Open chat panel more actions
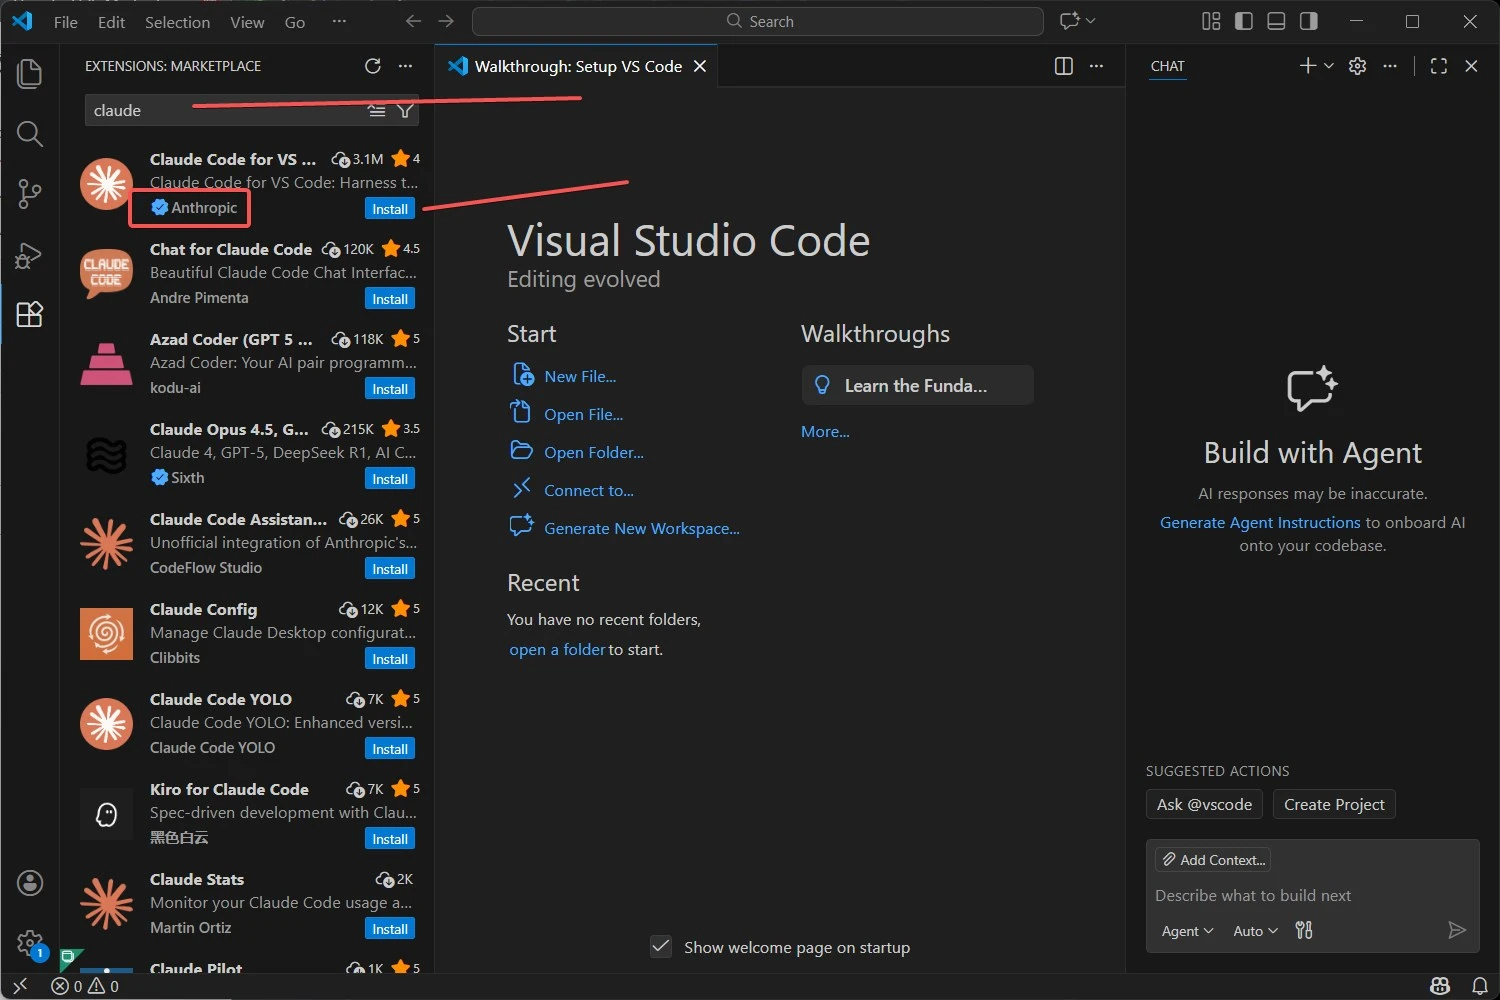The width and height of the screenshot is (1500, 1000). click(1390, 66)
